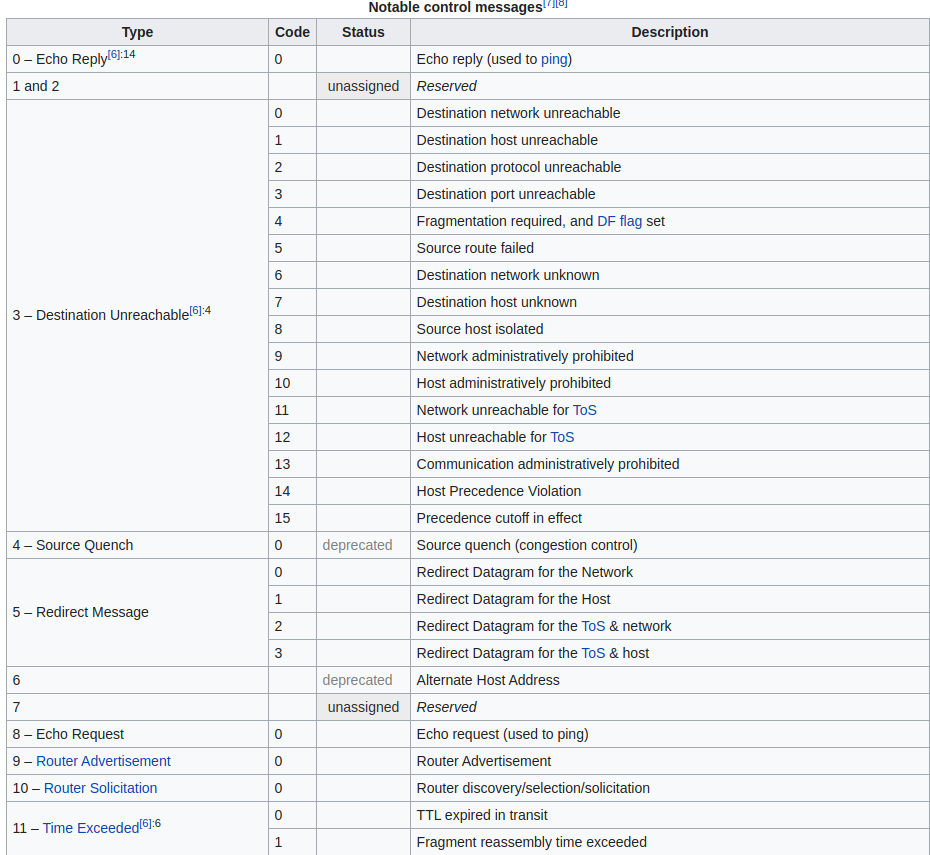Click the Type column header

[x=138, y=32]
